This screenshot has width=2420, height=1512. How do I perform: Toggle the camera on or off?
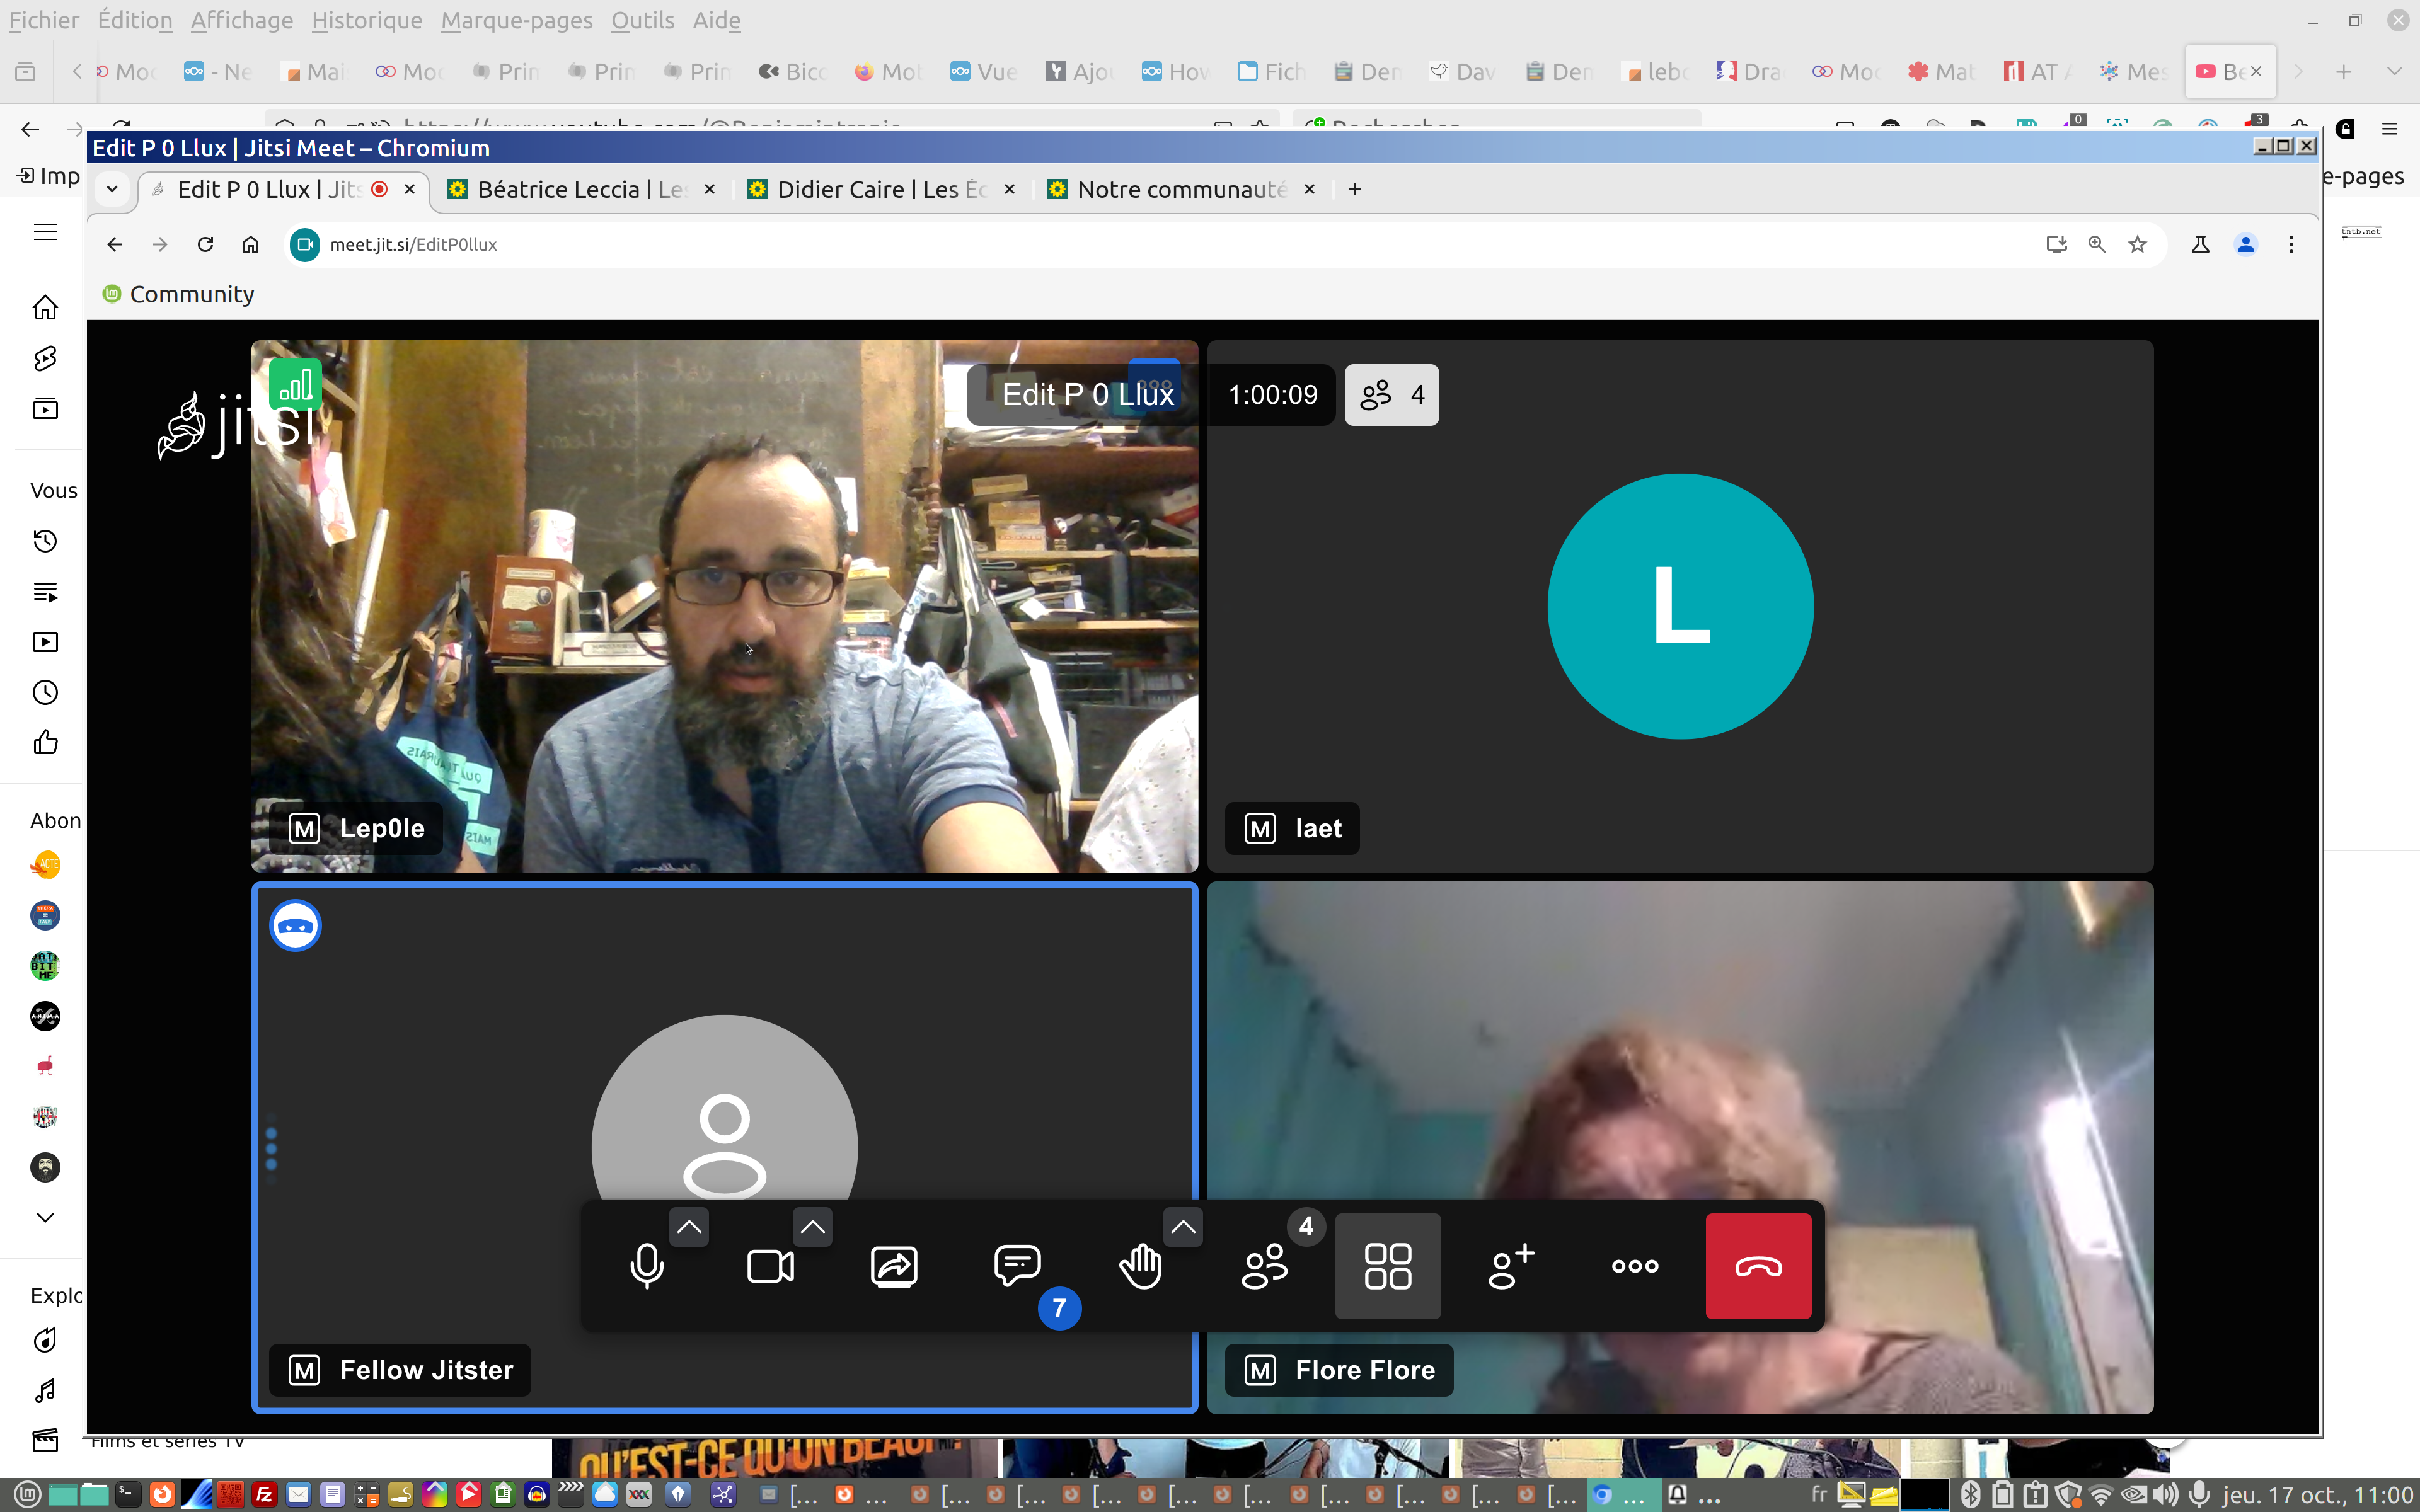770,1266
